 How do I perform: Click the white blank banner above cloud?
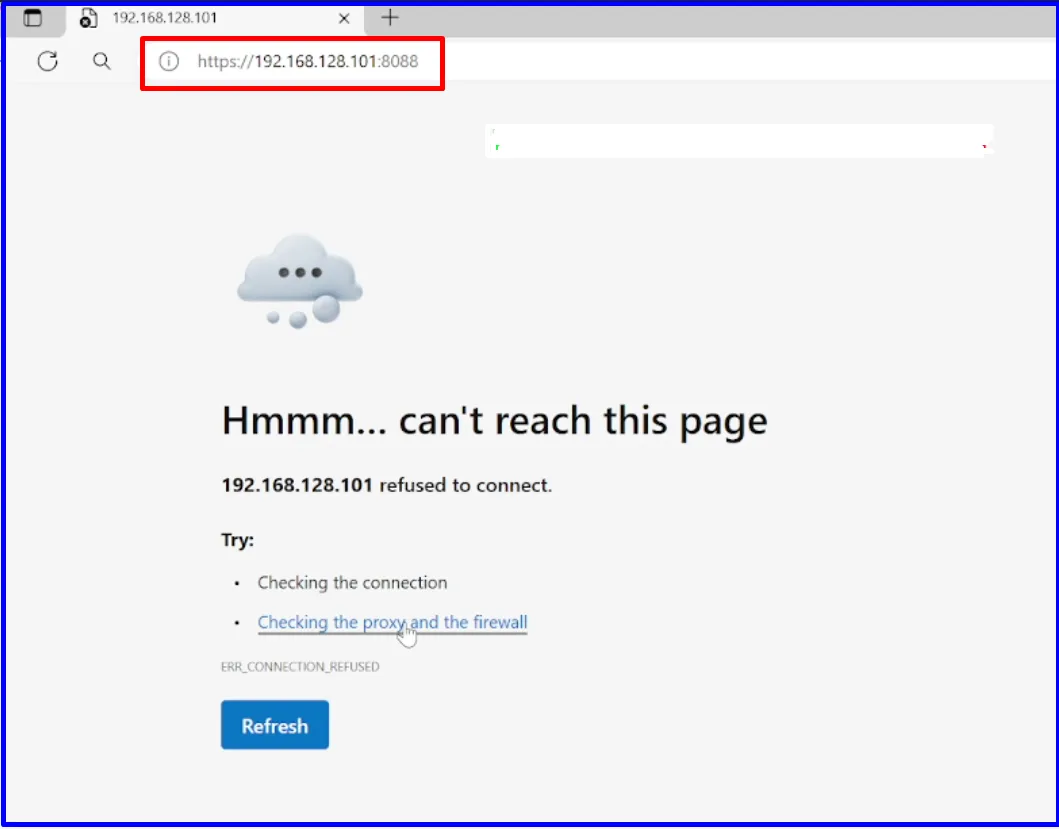739,141
